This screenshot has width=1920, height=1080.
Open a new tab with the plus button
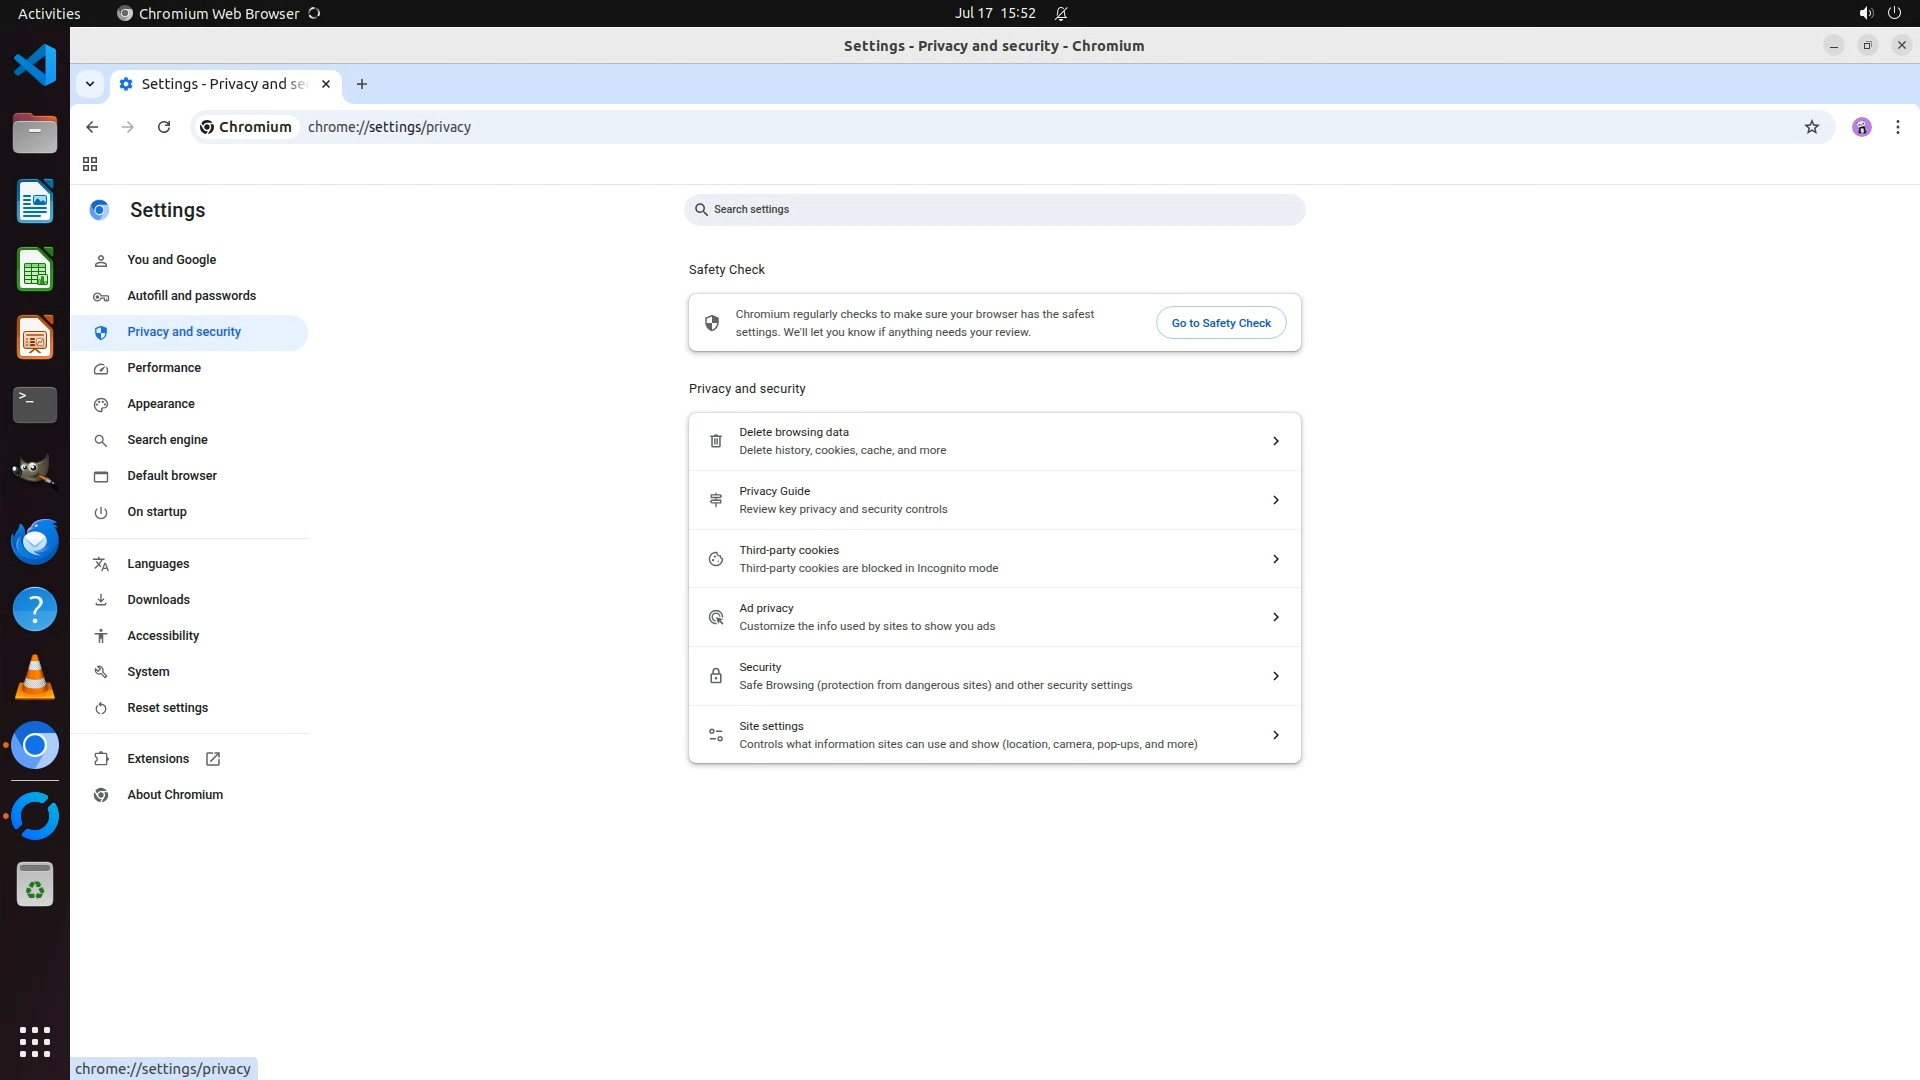pyautogui.click(x=362, y=84)
